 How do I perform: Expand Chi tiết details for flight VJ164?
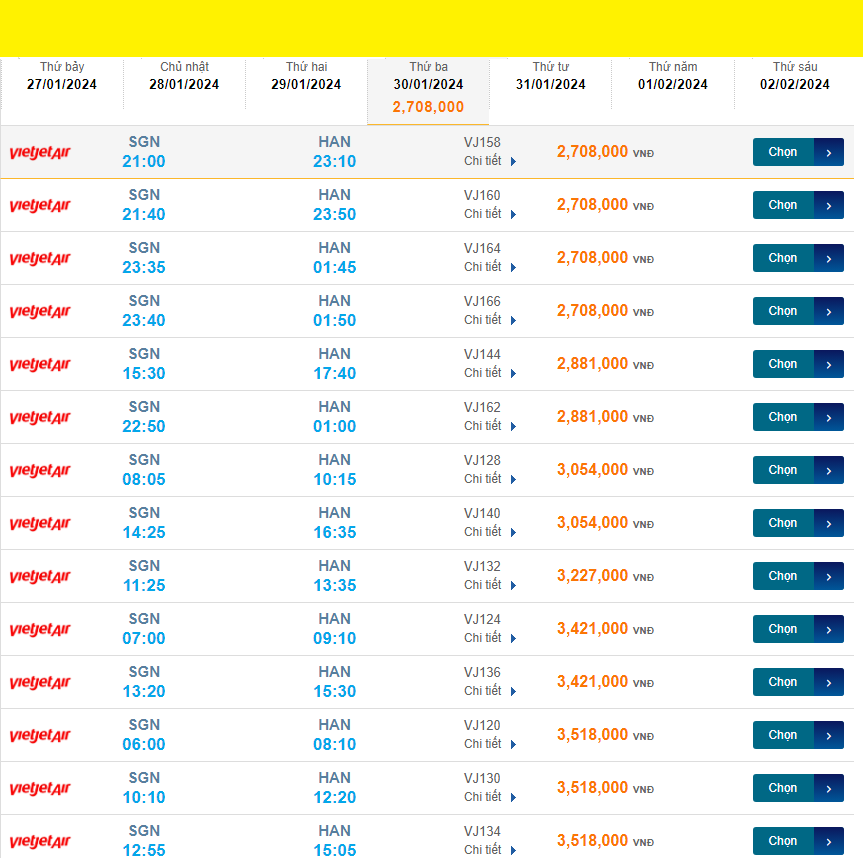pos(490,267)
